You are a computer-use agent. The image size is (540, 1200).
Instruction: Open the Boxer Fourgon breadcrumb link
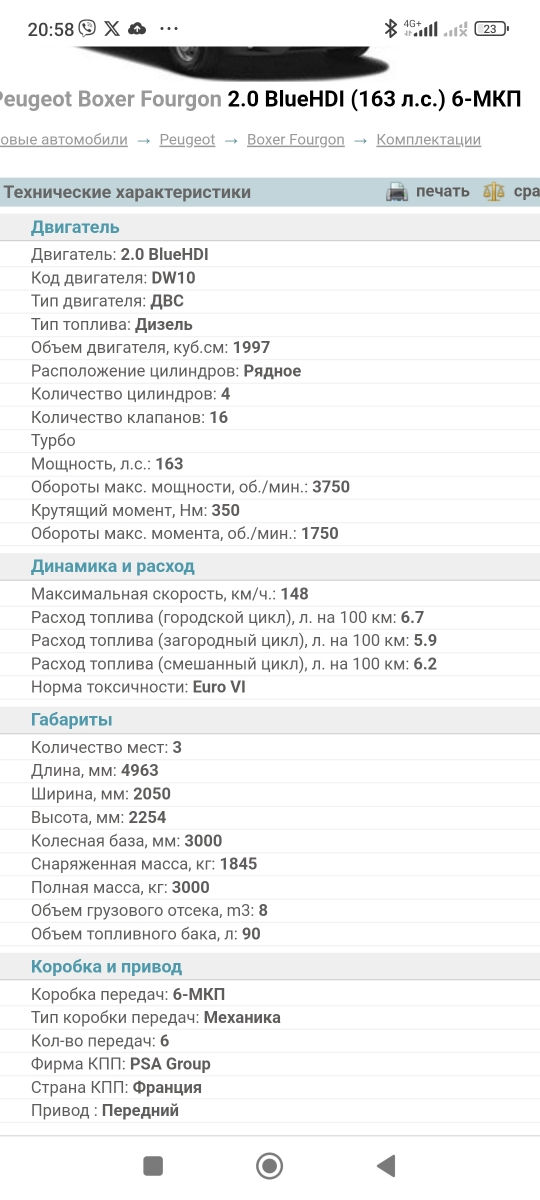(296, 140)
